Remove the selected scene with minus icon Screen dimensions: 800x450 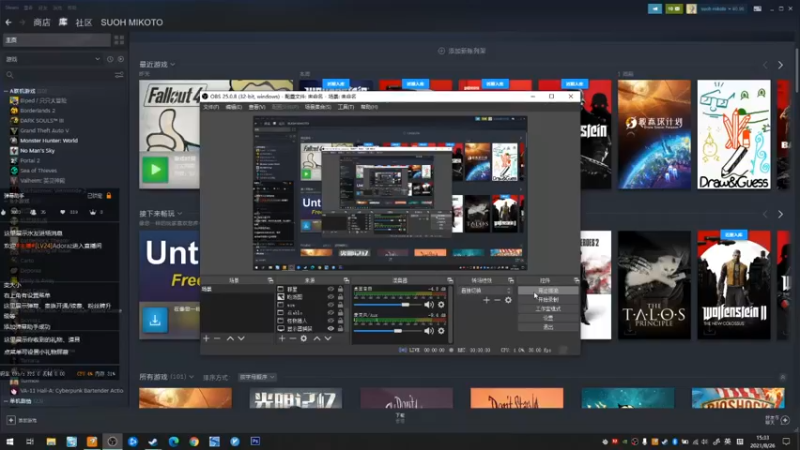pos(217,338)
